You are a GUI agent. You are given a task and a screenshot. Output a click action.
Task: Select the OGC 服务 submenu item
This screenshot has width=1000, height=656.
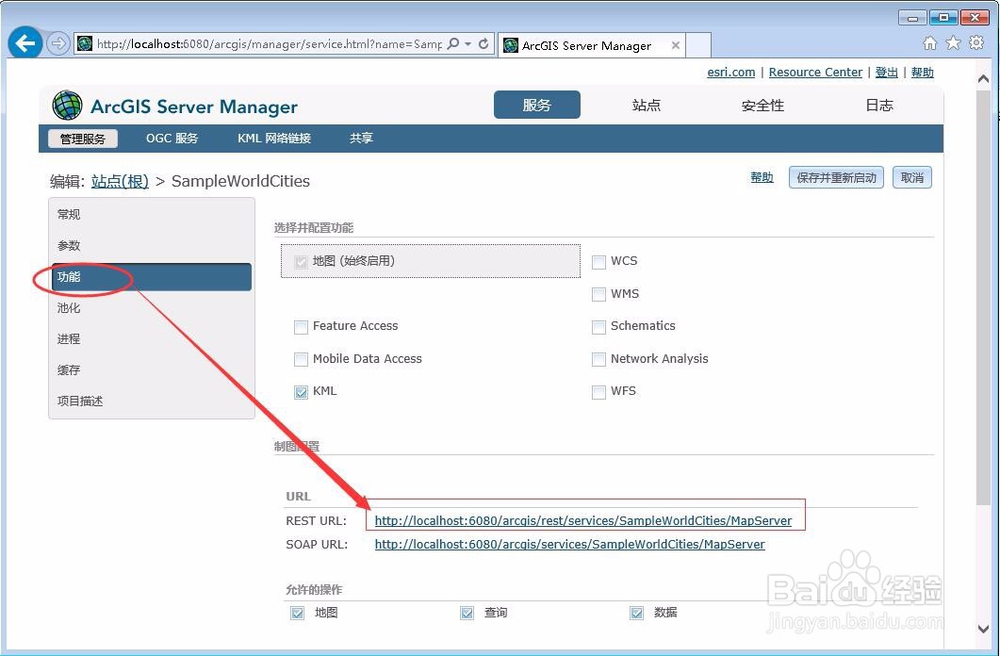172,138
